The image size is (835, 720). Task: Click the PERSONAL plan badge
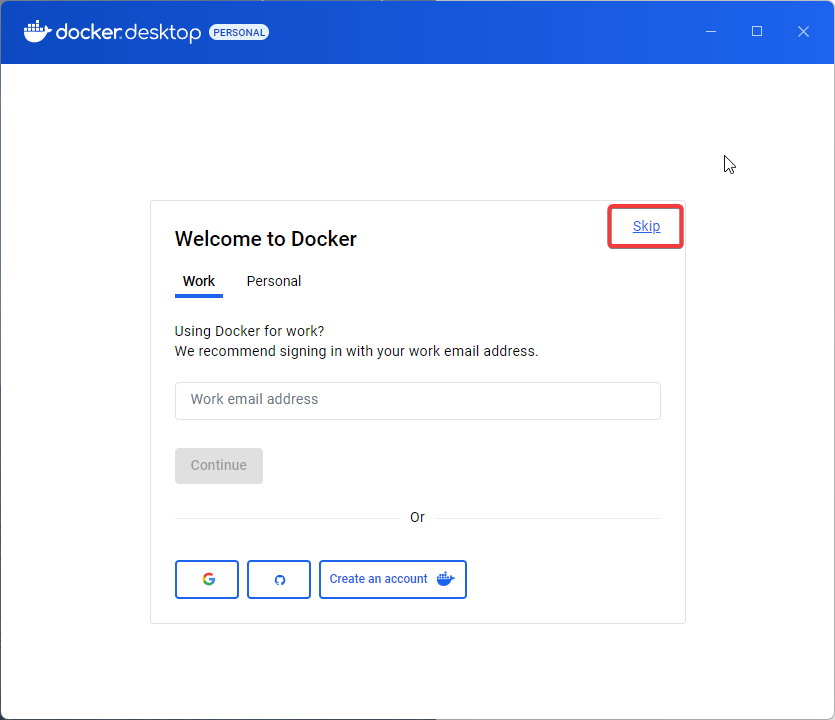pos(239,32)
